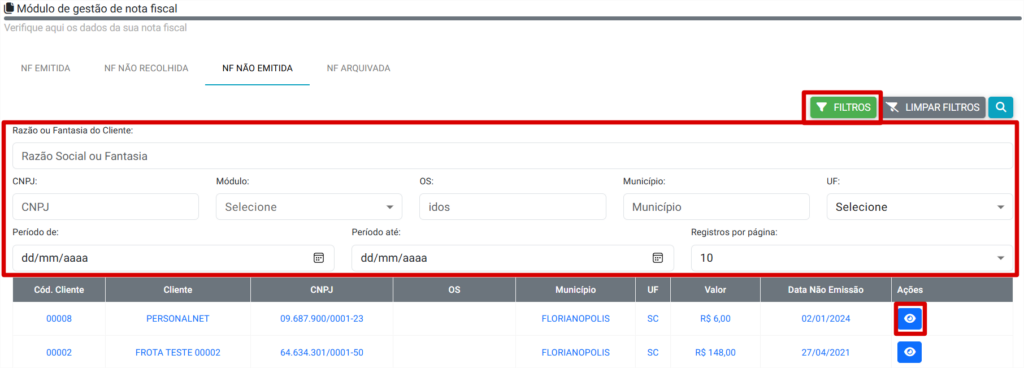
Task: Open the NF ARQUIVADA tab
Action: [x=359, y=68]
